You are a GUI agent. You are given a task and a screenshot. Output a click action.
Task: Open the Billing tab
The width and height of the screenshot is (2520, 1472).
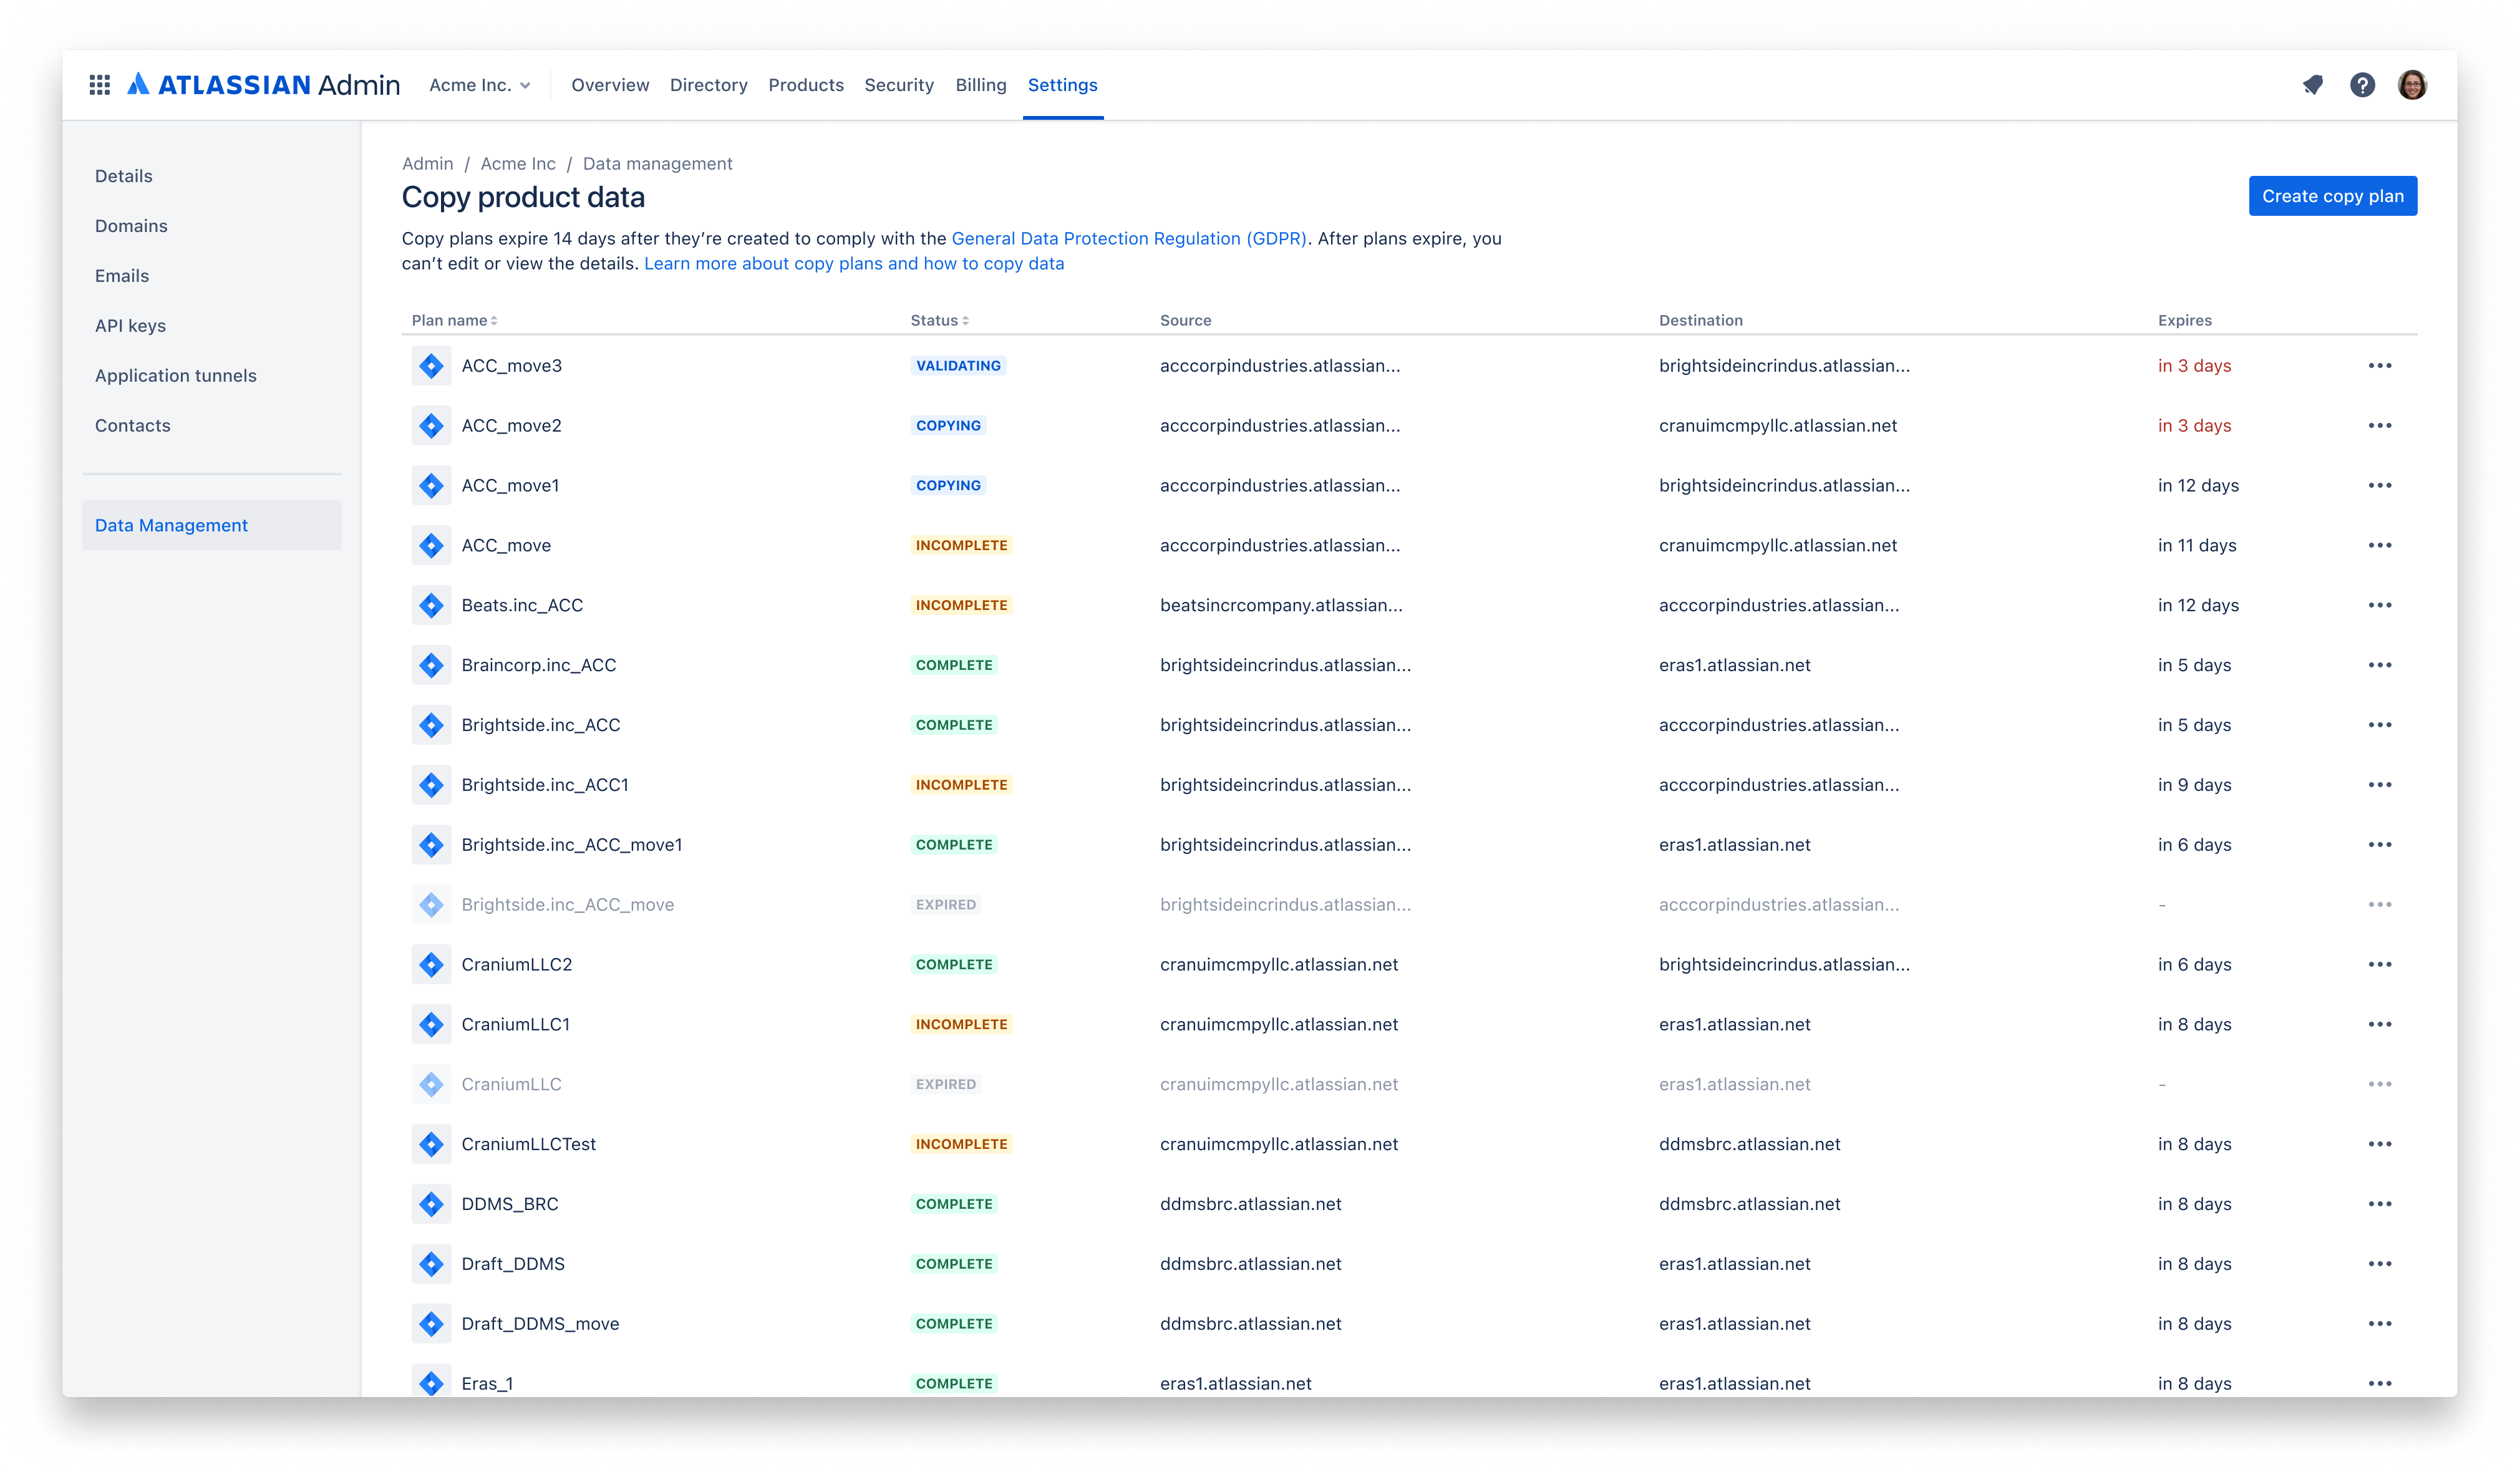point(981,85)
